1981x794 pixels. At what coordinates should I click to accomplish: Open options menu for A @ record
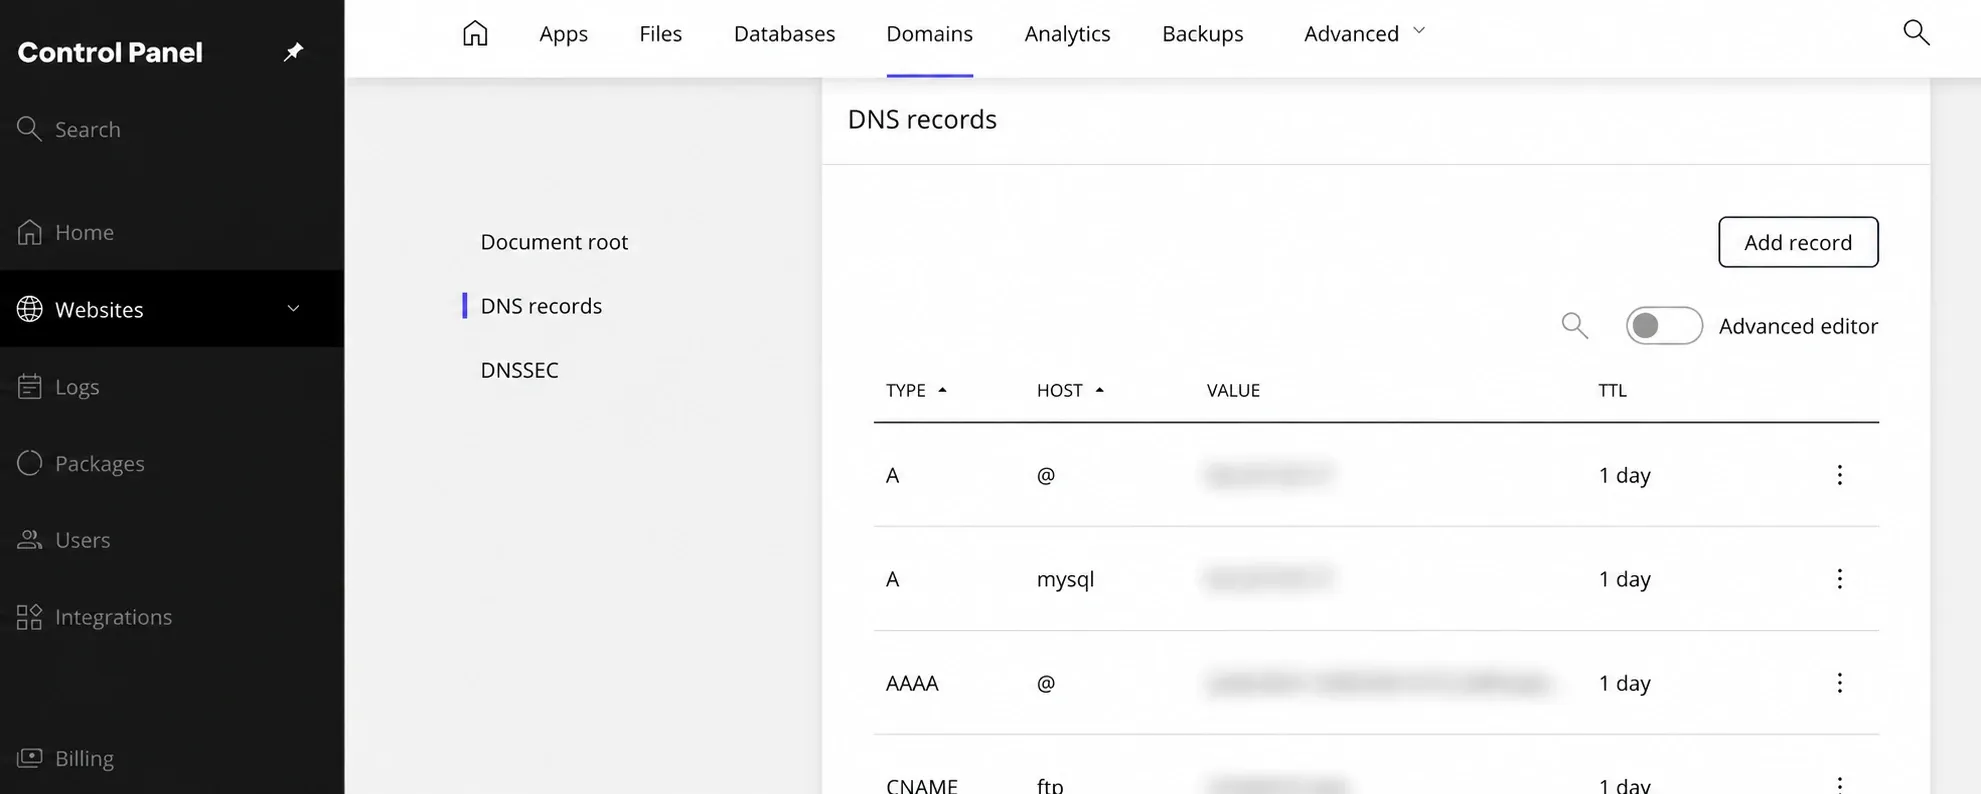[x=1839, y=475]
